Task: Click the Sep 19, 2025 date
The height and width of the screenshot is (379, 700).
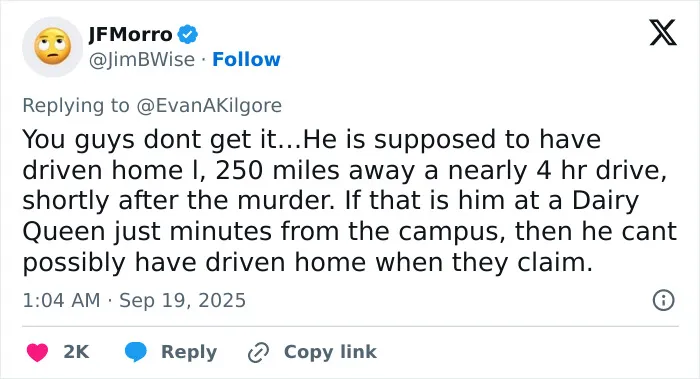Action: [x=182, y=300]
